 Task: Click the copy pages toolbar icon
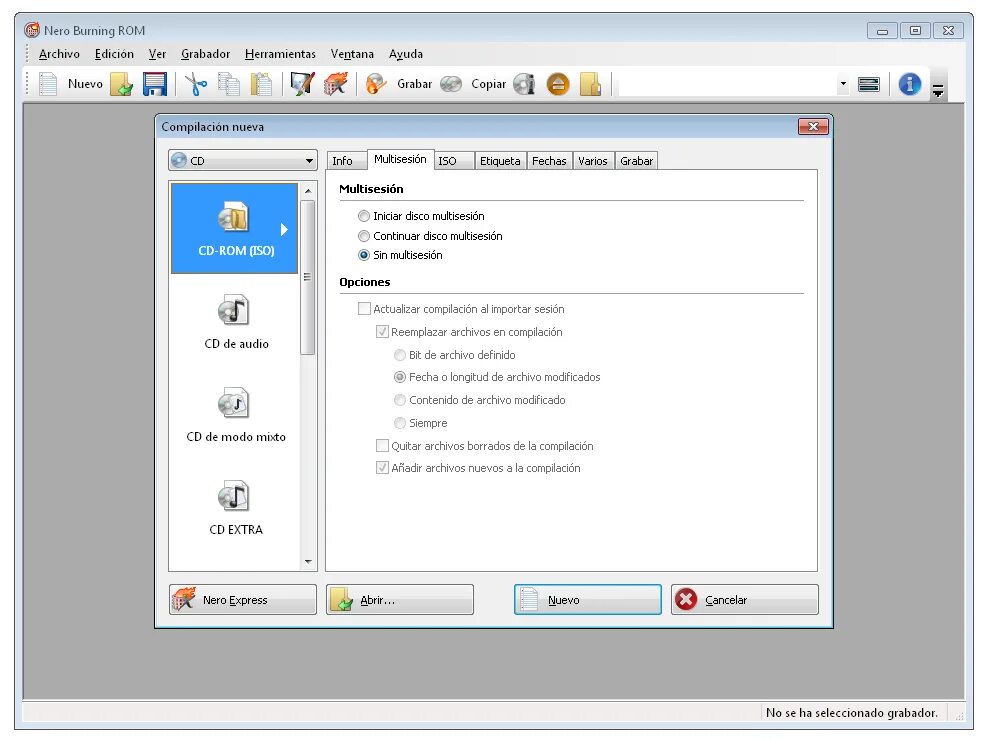coord(229,84)
